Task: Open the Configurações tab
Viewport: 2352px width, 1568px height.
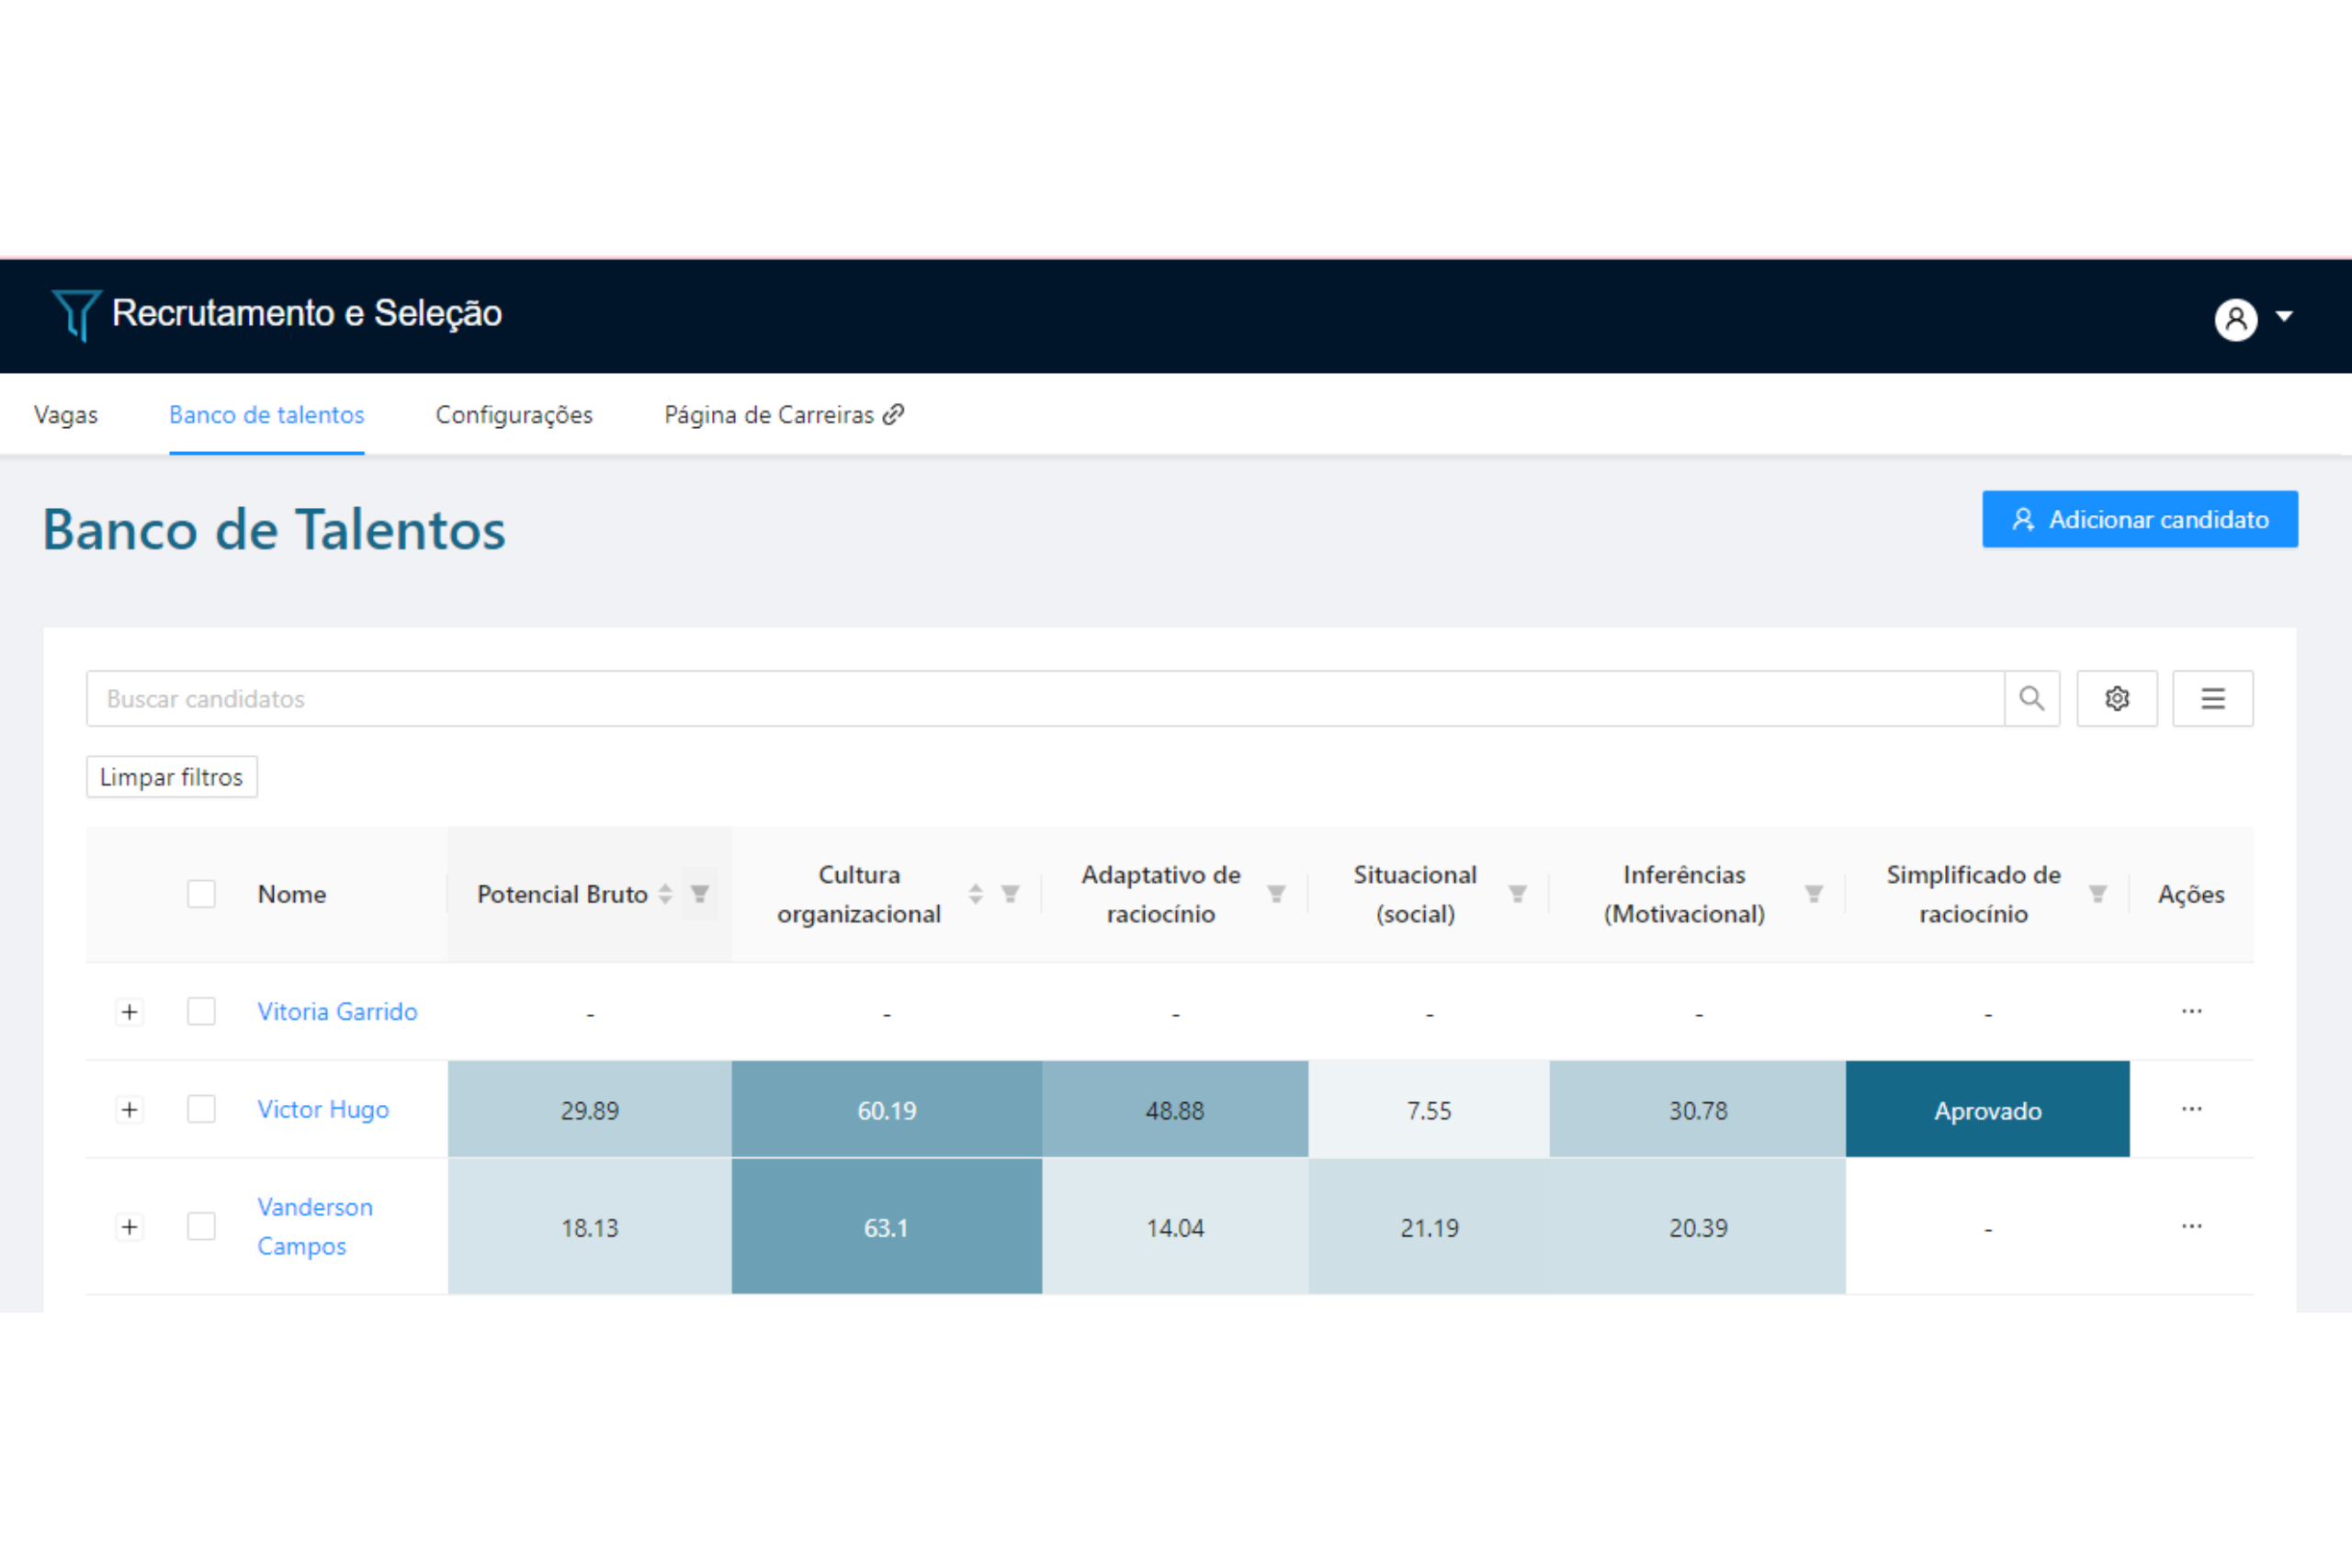Action: pyautogui.click(x=514, y=414)
